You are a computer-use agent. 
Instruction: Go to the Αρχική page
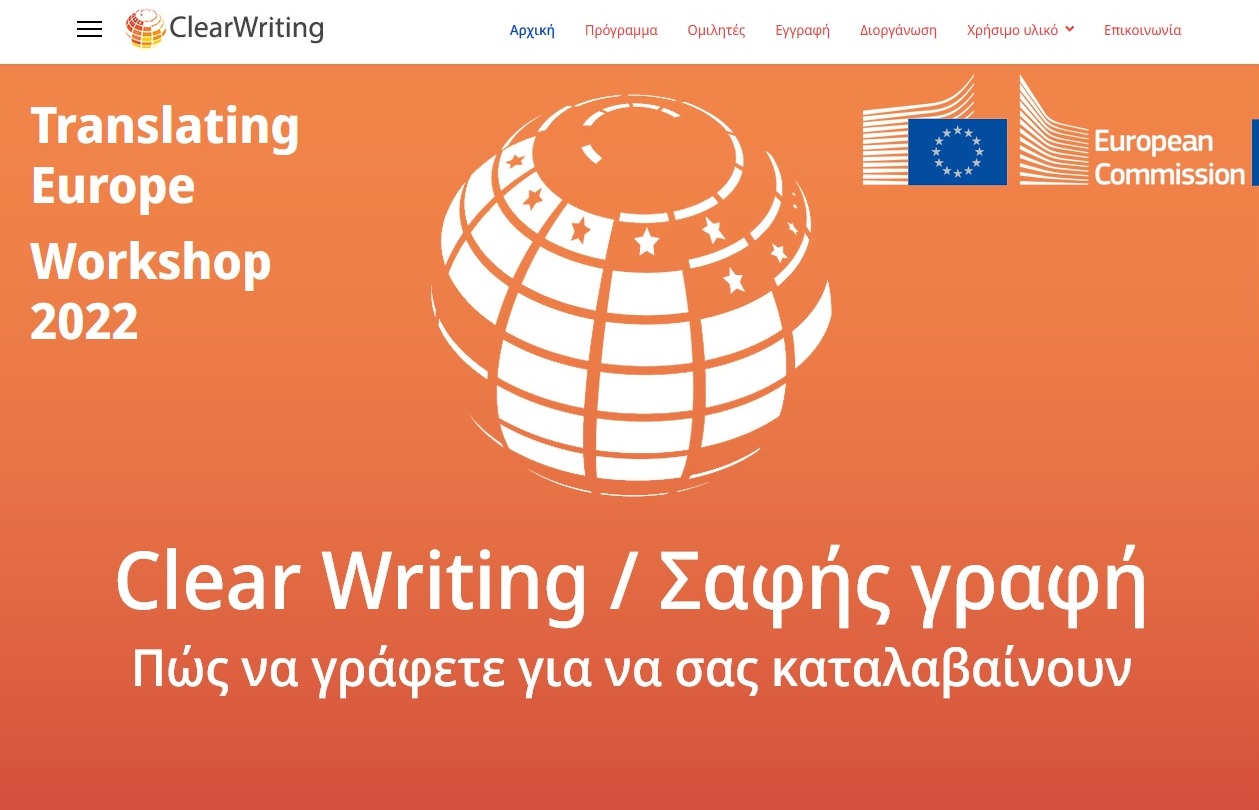tap(532, 30)
